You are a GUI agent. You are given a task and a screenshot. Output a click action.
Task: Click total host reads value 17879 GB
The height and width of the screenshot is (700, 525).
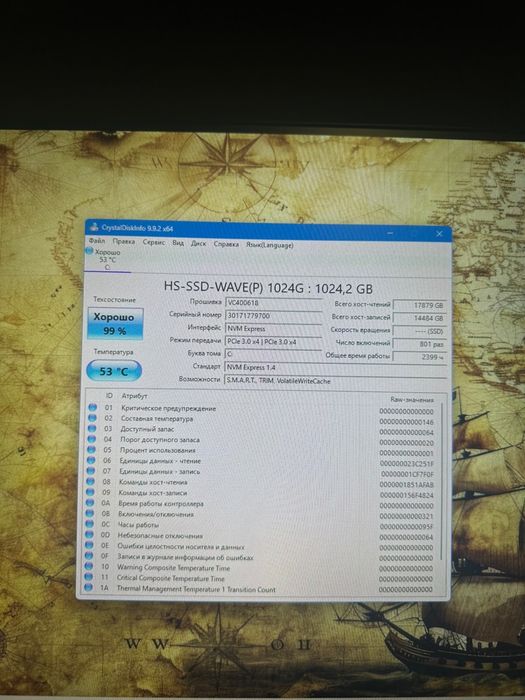(420, 305)
